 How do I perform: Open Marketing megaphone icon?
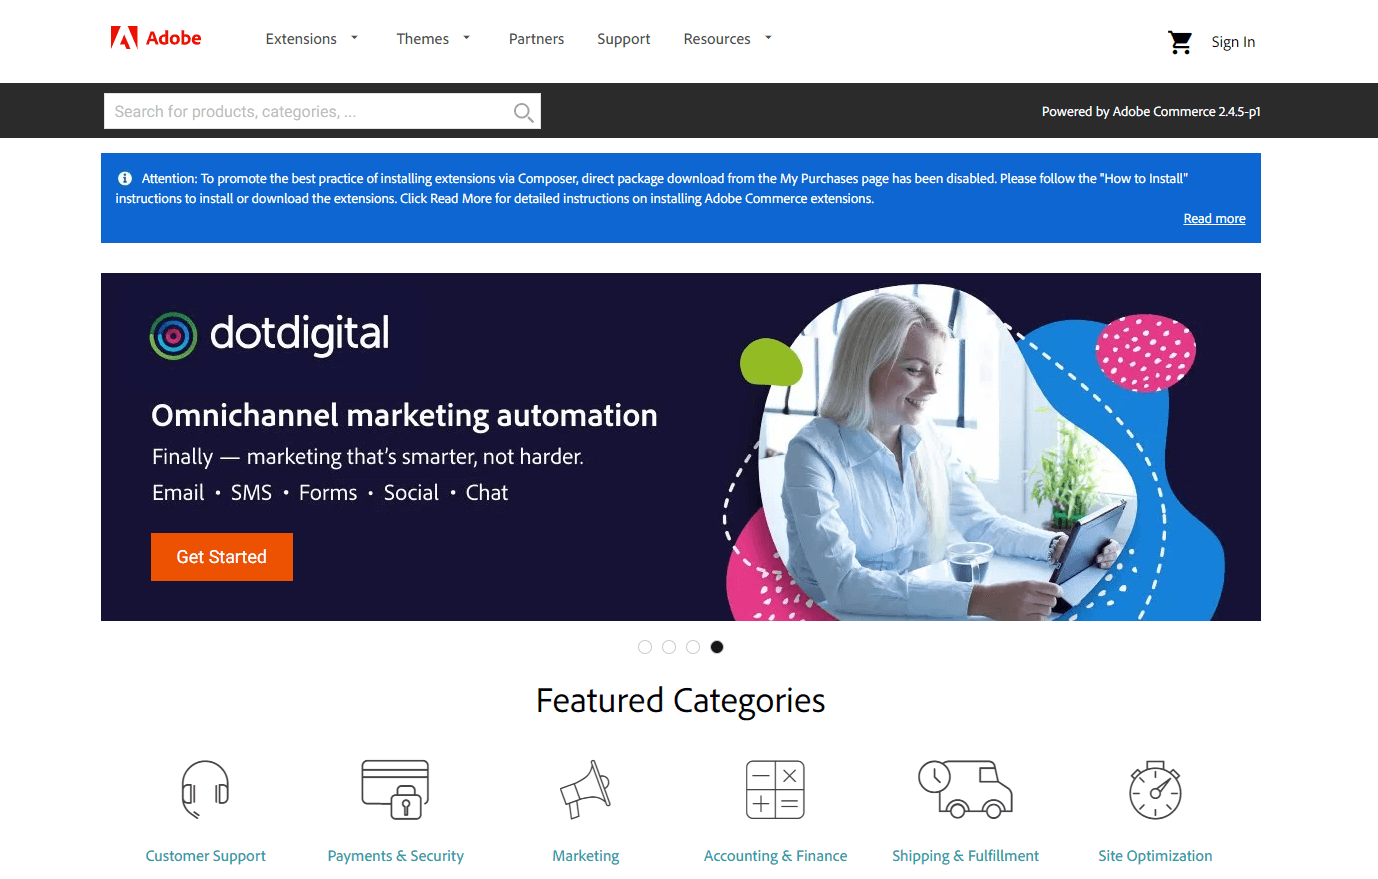coord(586,789)
